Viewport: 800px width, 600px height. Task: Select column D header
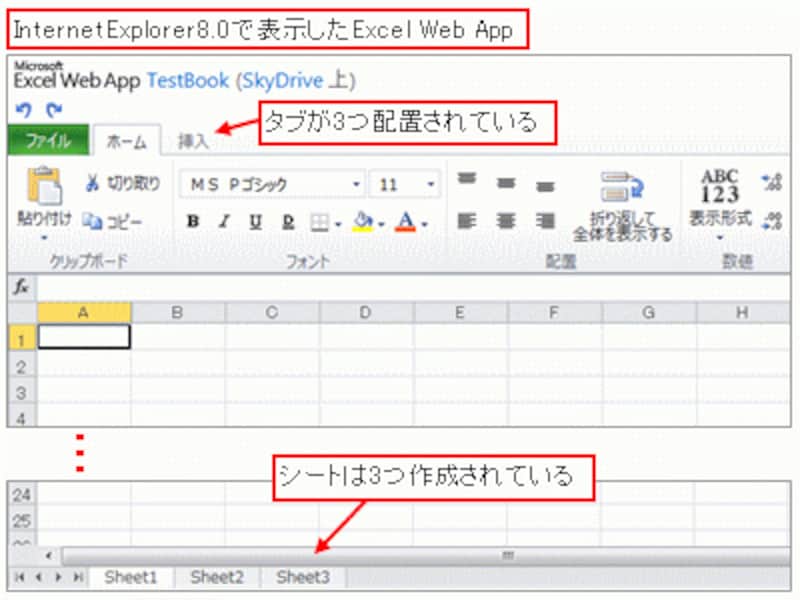[366, 313]
